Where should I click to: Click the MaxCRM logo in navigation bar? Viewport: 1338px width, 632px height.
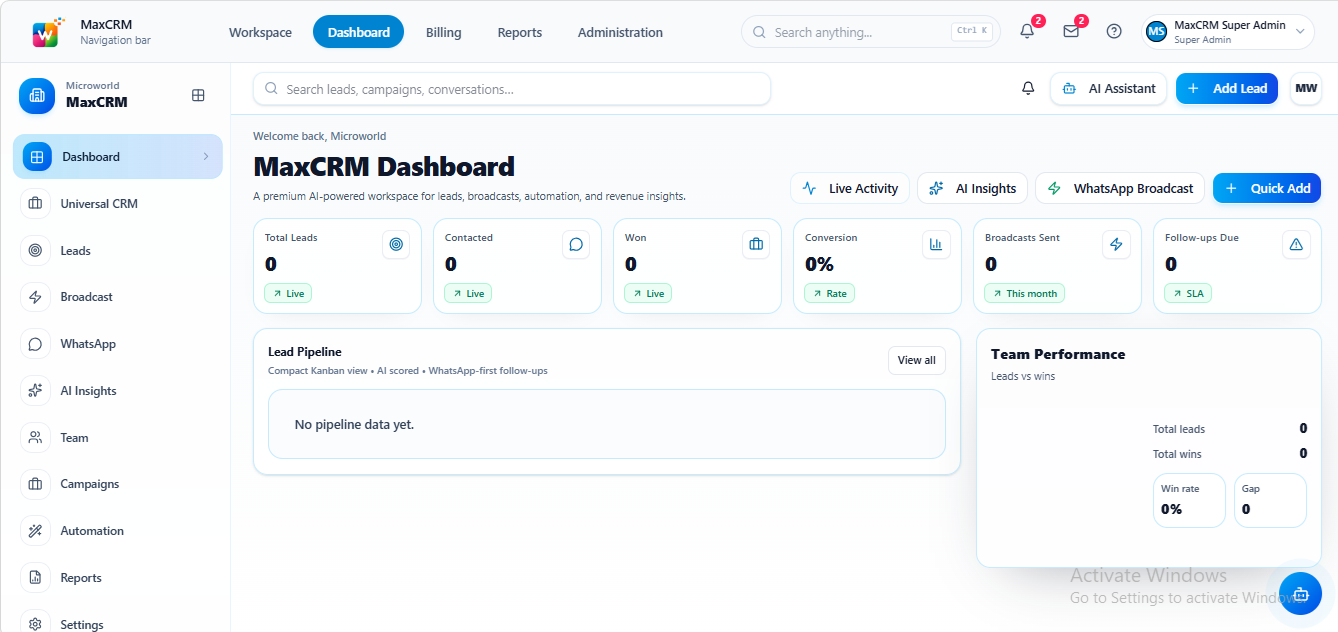pyautogui.click(x=49, y=32)
